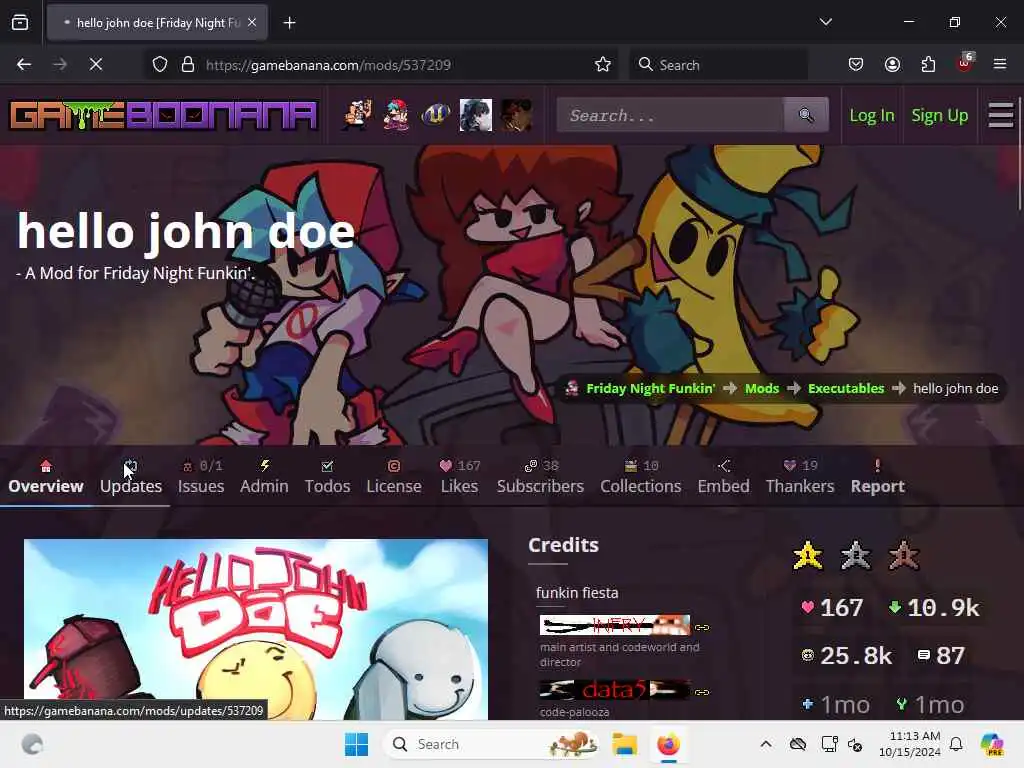Click the bronze third-place medal icon

tap(904, 556)
